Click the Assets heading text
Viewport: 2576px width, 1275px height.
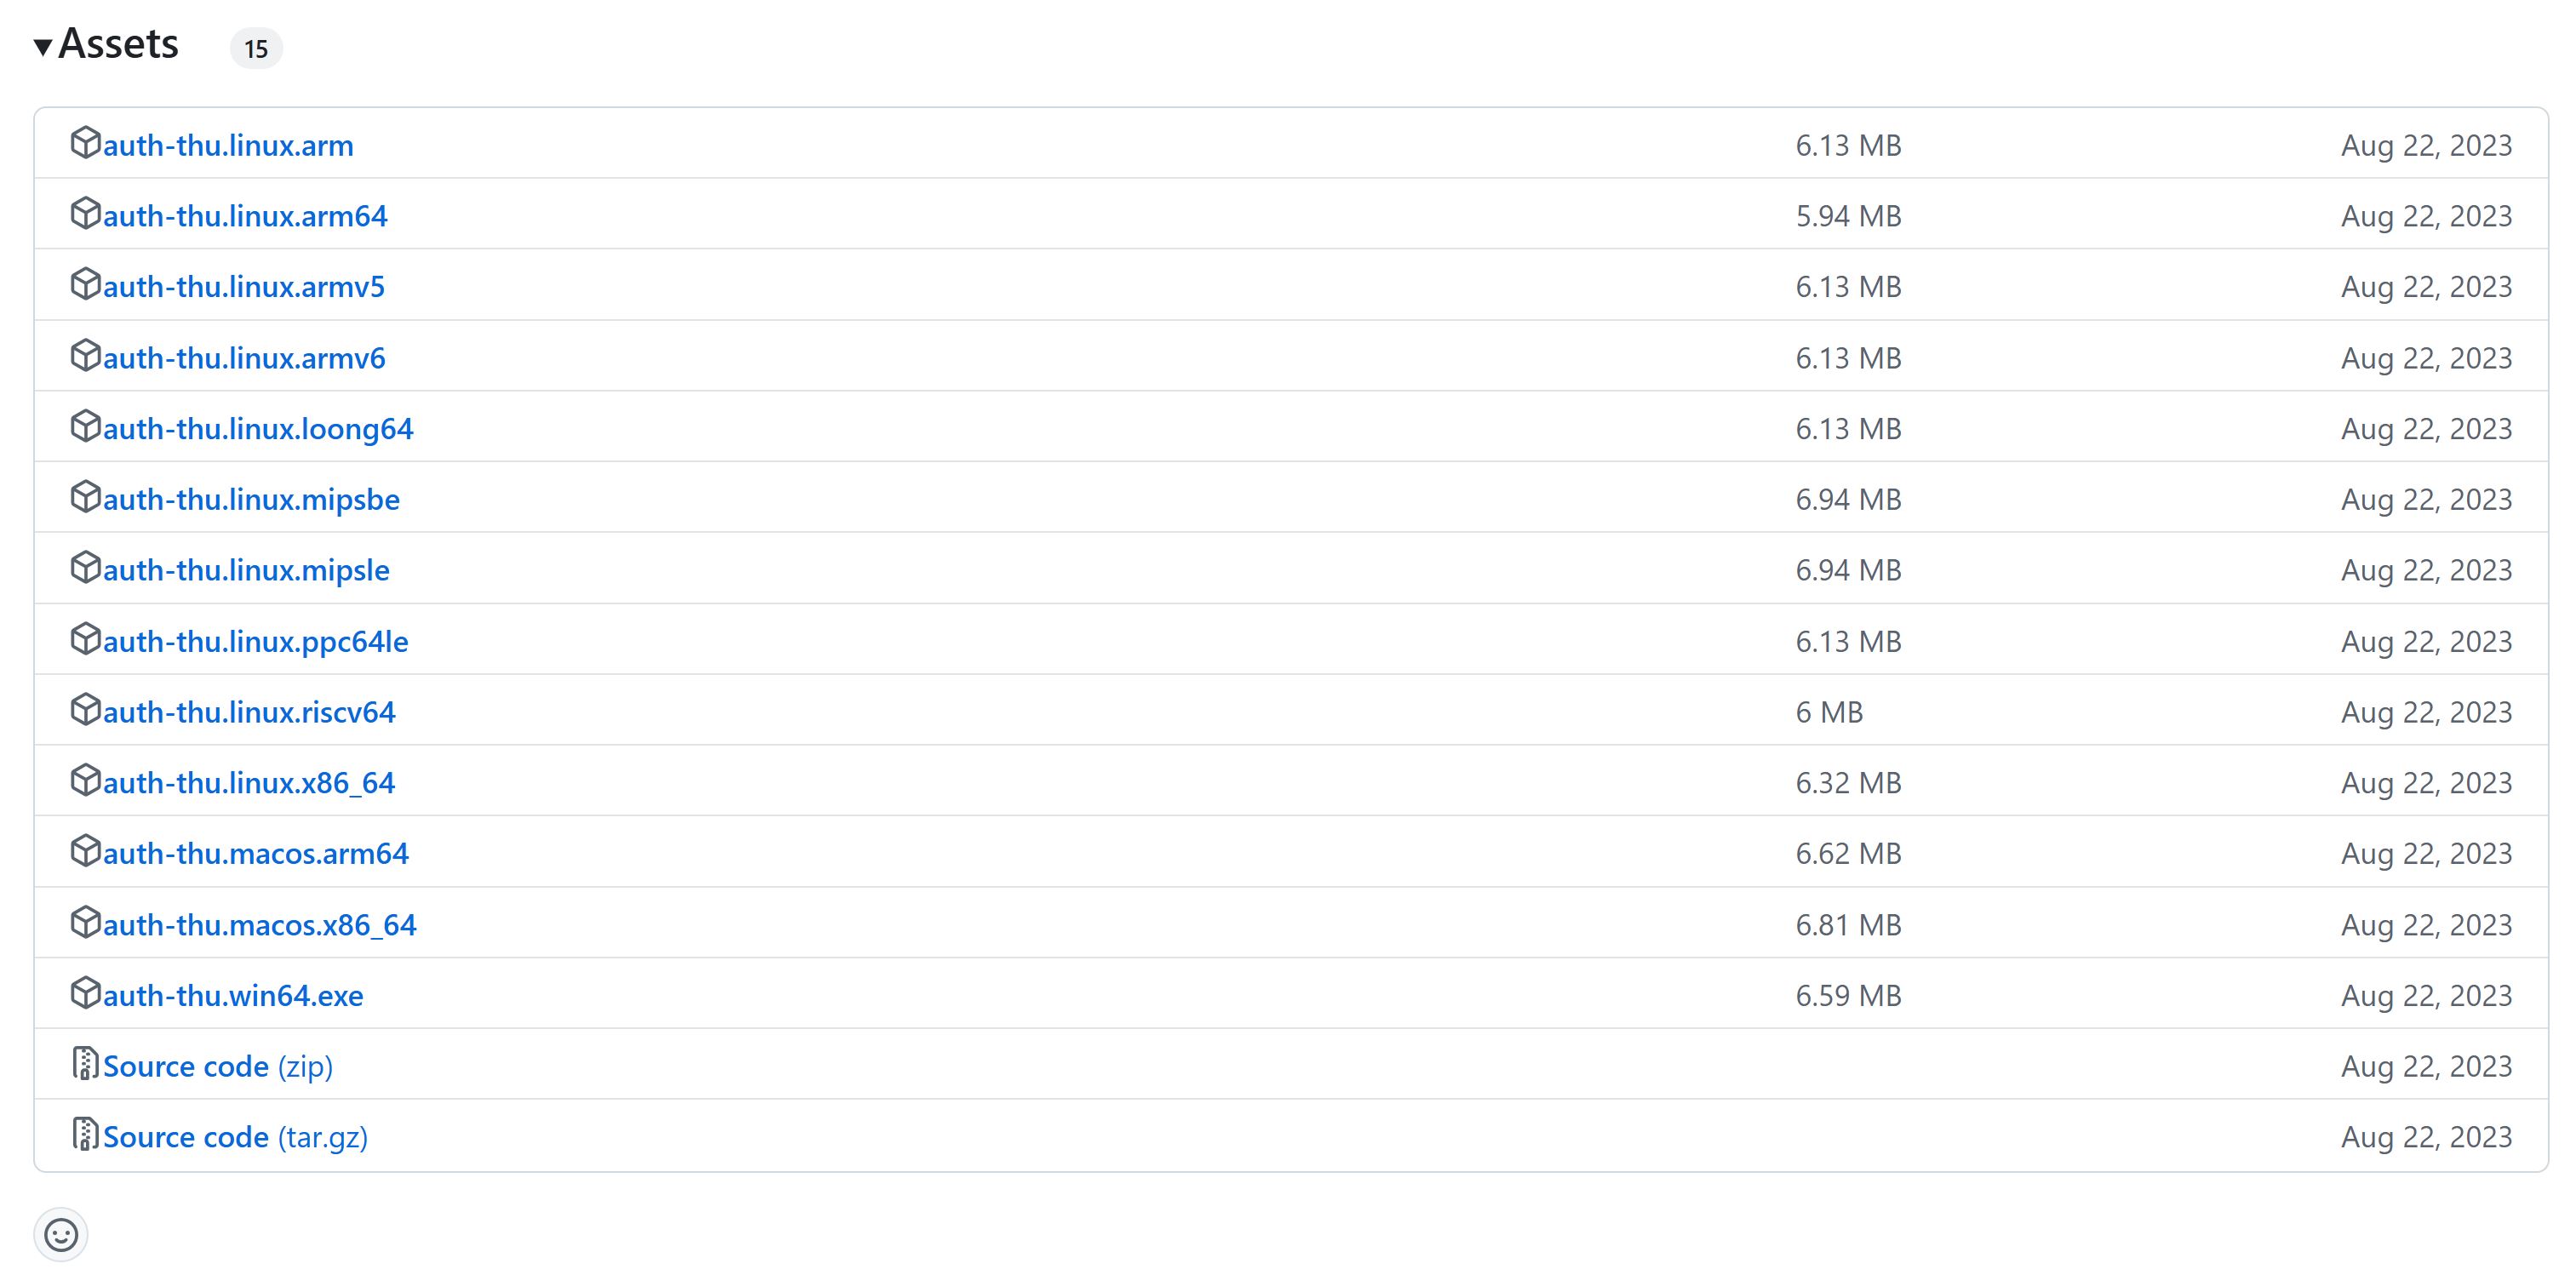[x=118, y=44]
